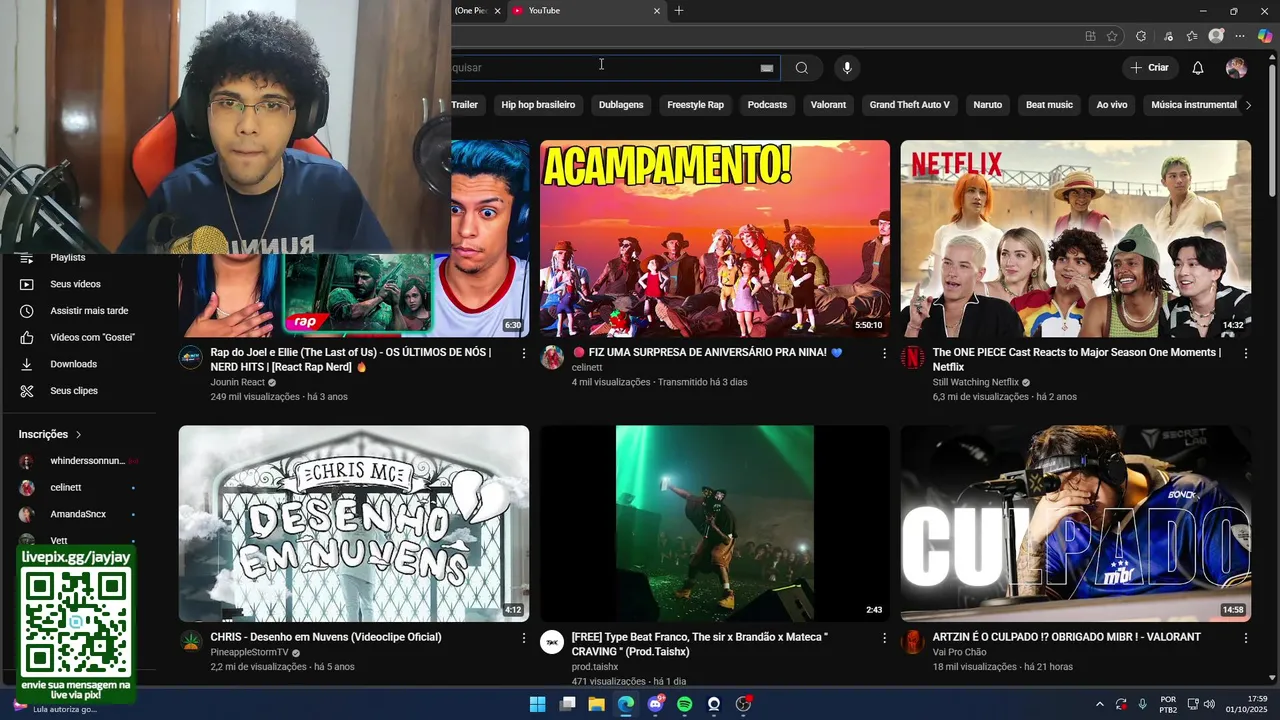
Task: Open Discord from taskbar
Action: point(655,704)
